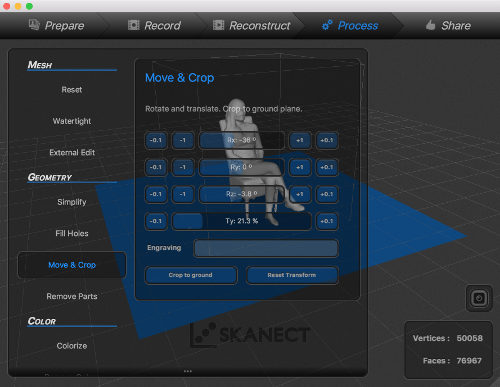Select Colorize under Color
The height and width of the screenshot is (387, 500).
pyautogui.click(x=72, y=346)
